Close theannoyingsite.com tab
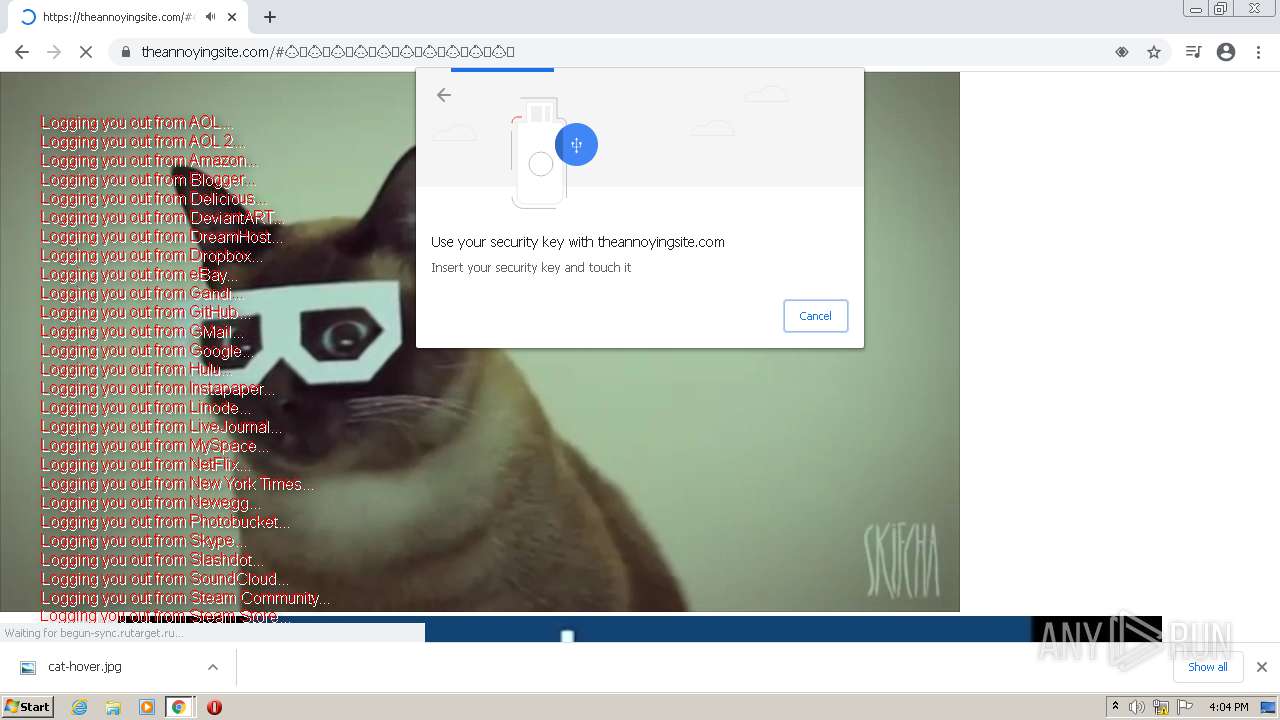The width and height of the screenshot is (1280, 720). click(232, 17)
